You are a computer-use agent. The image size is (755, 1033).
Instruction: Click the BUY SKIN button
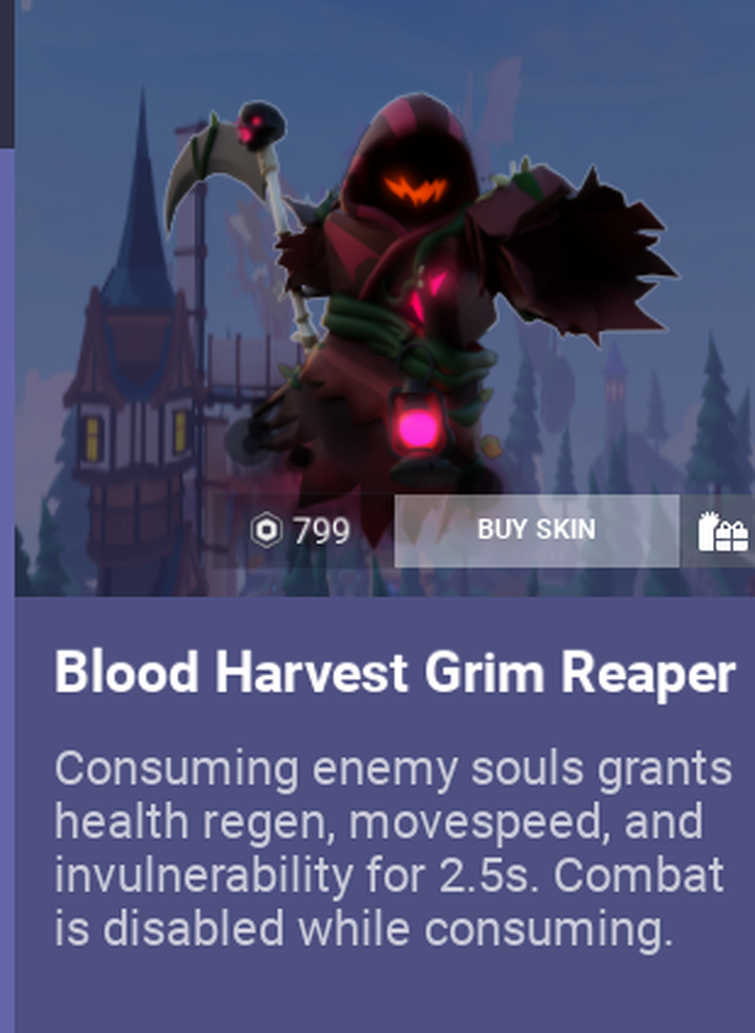[x=536, y=530]
